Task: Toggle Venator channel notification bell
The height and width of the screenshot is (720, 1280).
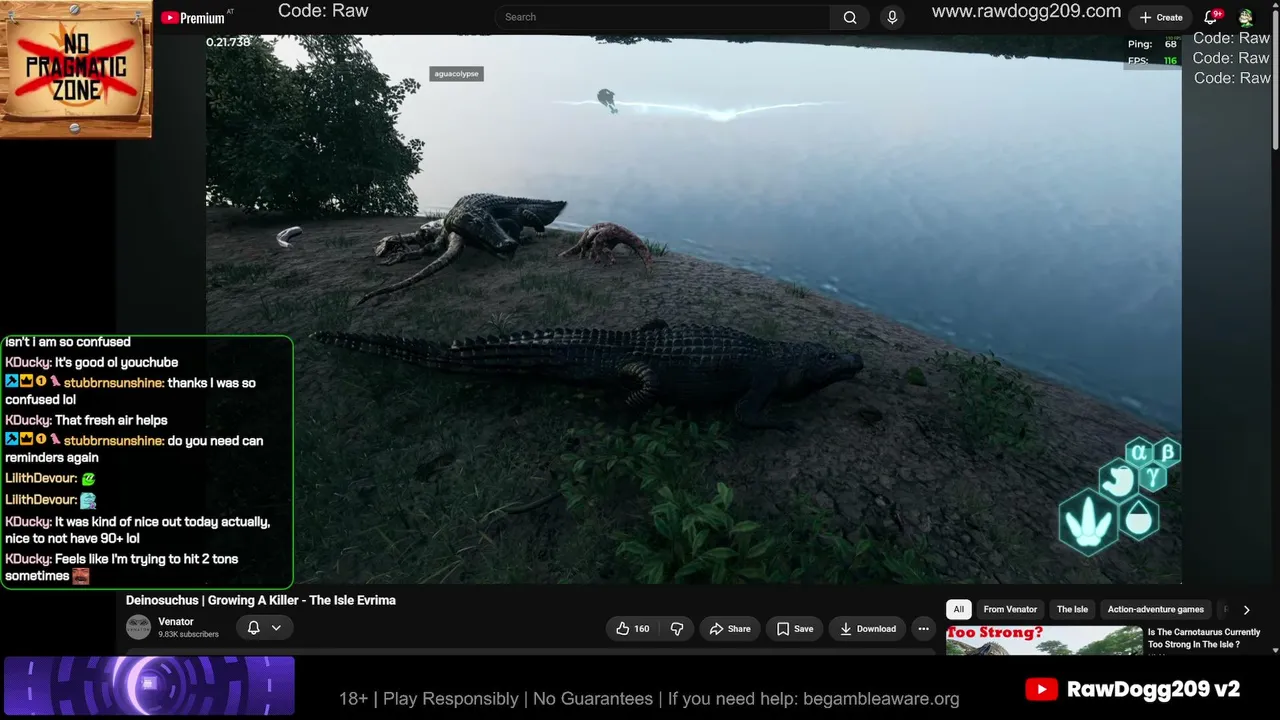Action: (254, 628)
